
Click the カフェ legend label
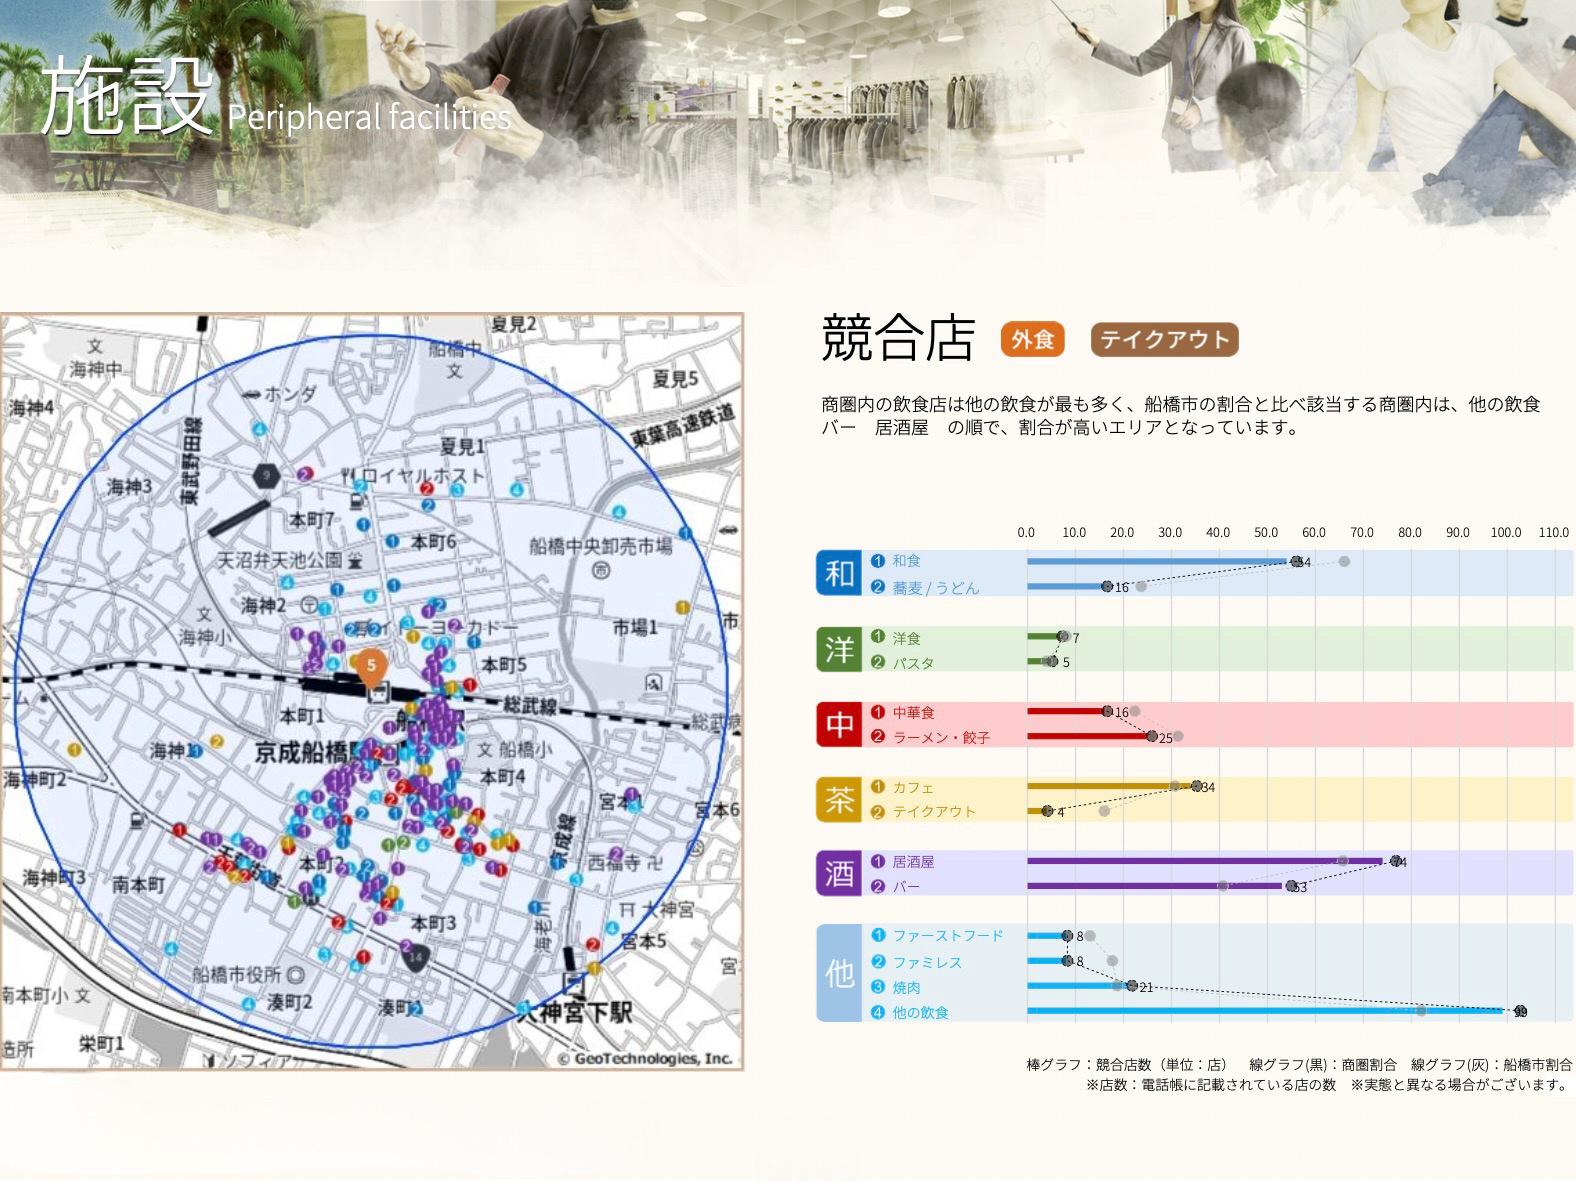click(912, 788)
